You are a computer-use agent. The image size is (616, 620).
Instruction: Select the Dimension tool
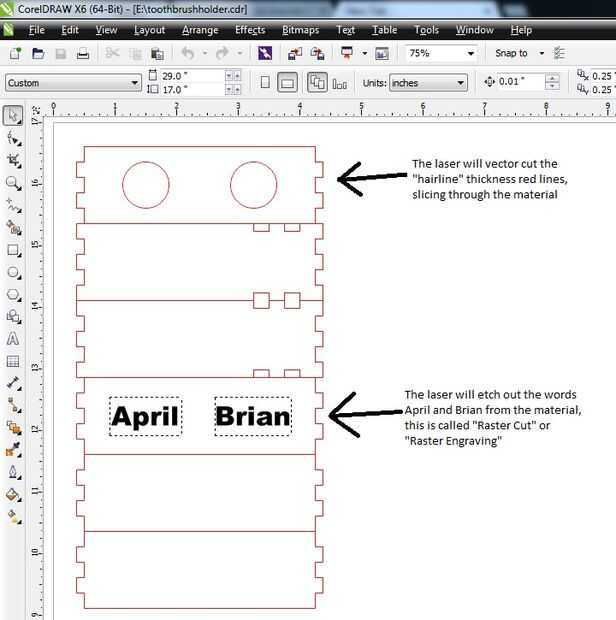[13, 383]
